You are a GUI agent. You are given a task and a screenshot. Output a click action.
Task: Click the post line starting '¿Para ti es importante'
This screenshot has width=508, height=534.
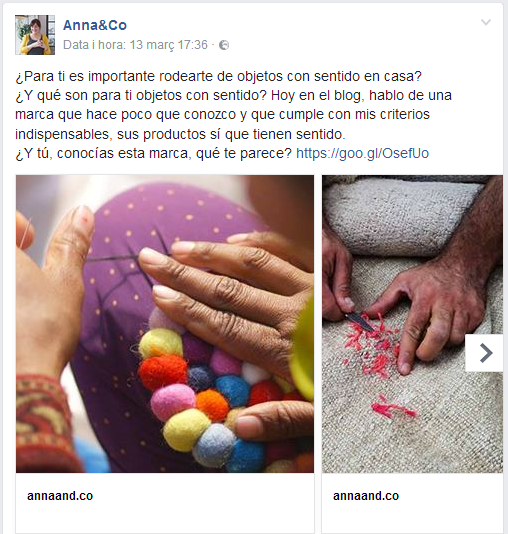click(x=219, y=76)
